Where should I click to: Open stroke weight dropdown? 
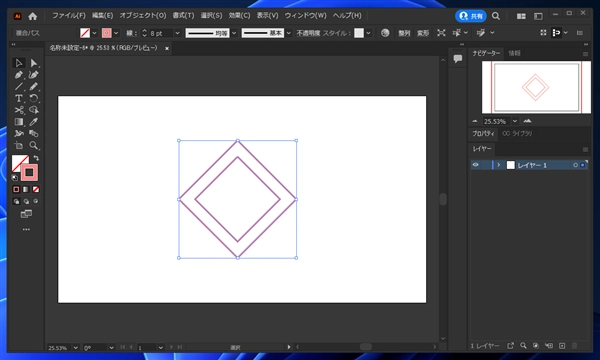point(177,33)
